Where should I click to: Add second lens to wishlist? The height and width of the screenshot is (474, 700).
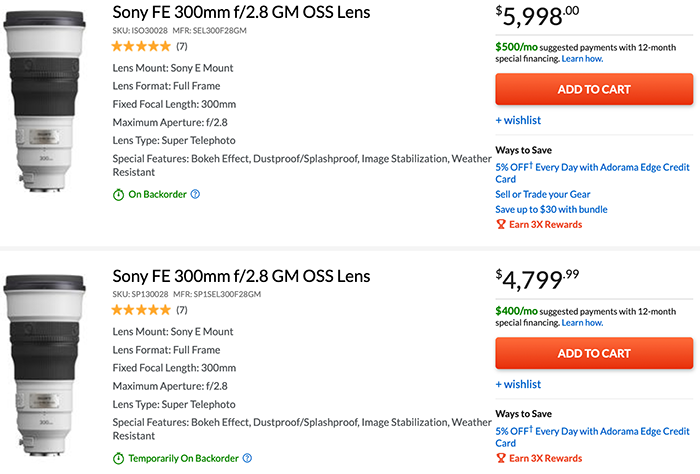point(518,384)
